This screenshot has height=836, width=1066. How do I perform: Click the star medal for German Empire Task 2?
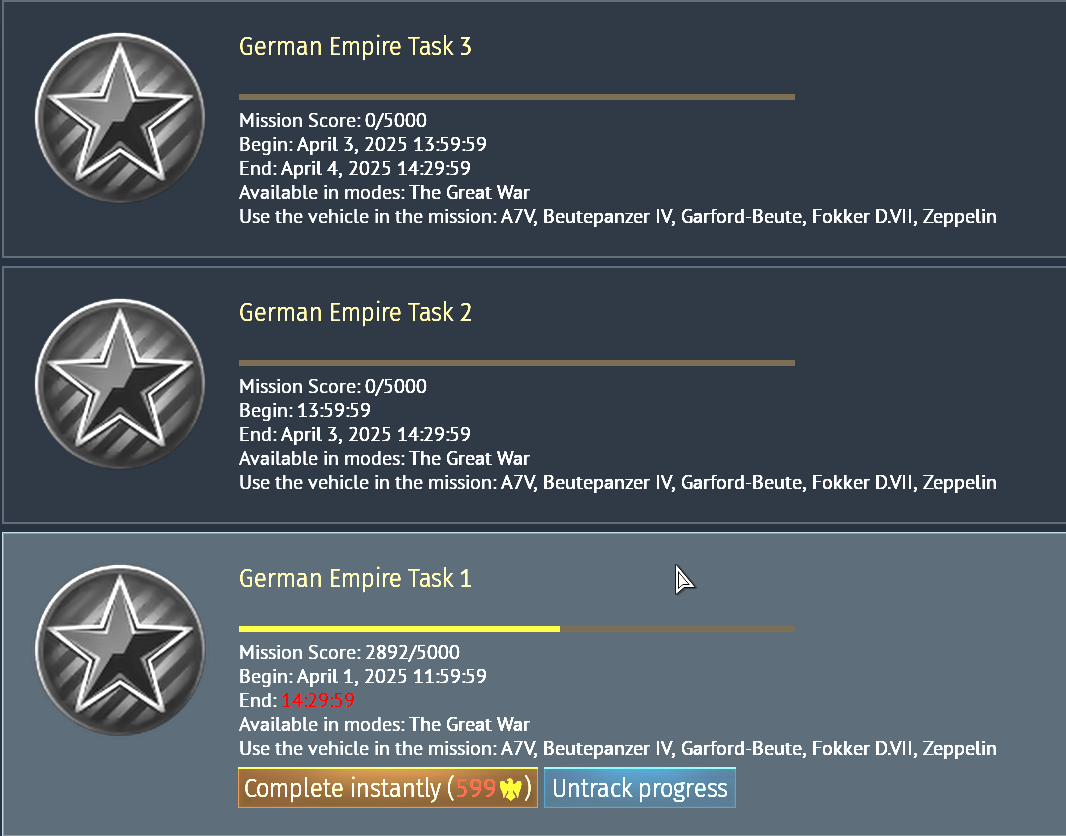coord(118,378)
